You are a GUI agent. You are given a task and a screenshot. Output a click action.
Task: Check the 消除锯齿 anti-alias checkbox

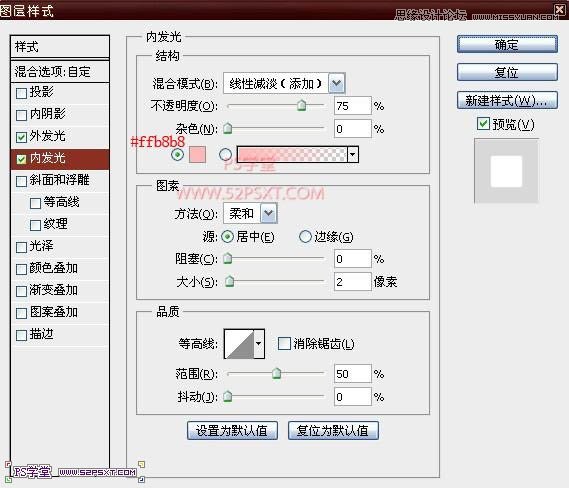tap(284, 343)
